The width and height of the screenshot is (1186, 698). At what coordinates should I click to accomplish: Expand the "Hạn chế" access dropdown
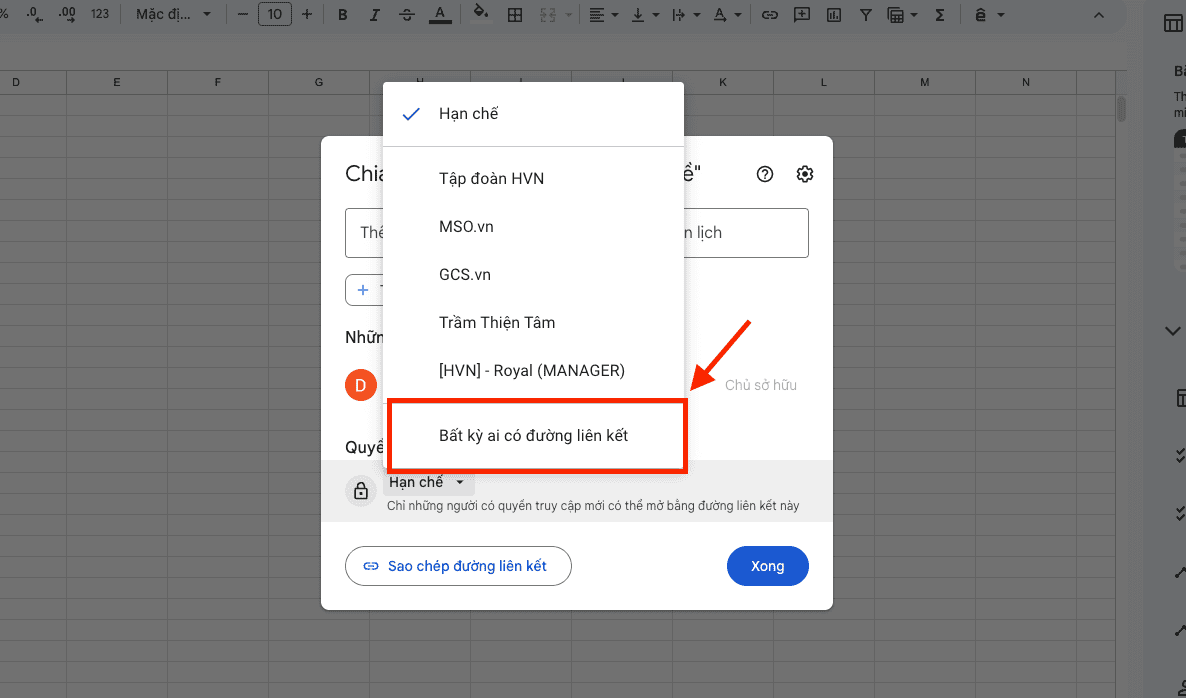[427, 483]
